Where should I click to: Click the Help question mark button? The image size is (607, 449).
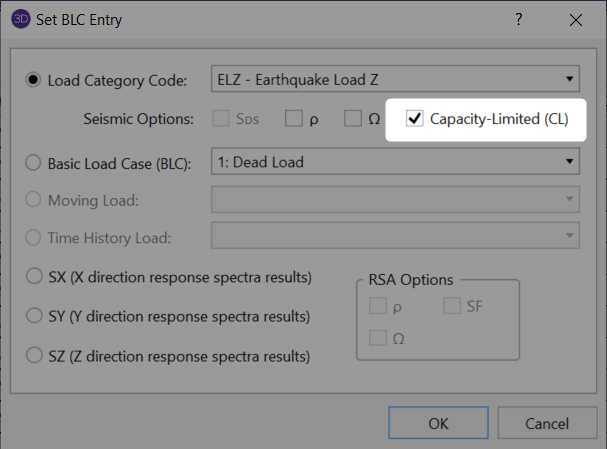click(x=518, y=20)
